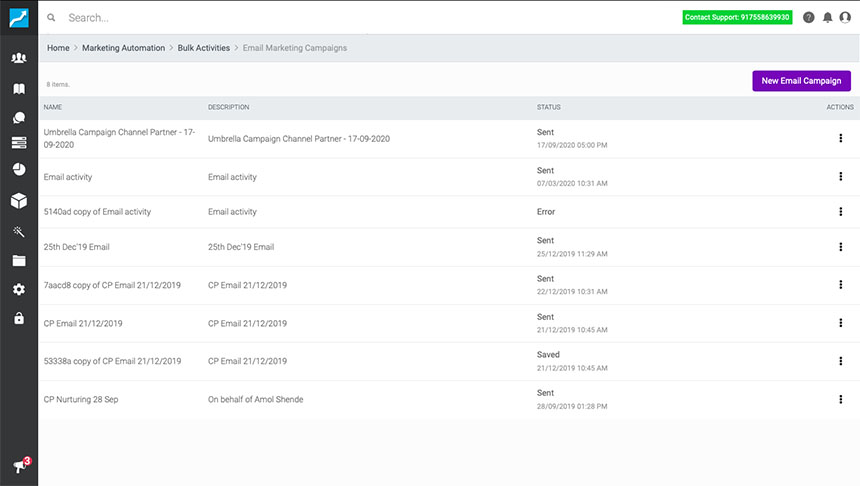The image size is (860, 486).
Task: Open actions menu for Umbrella Campaign row
Action: coord(840,138)
